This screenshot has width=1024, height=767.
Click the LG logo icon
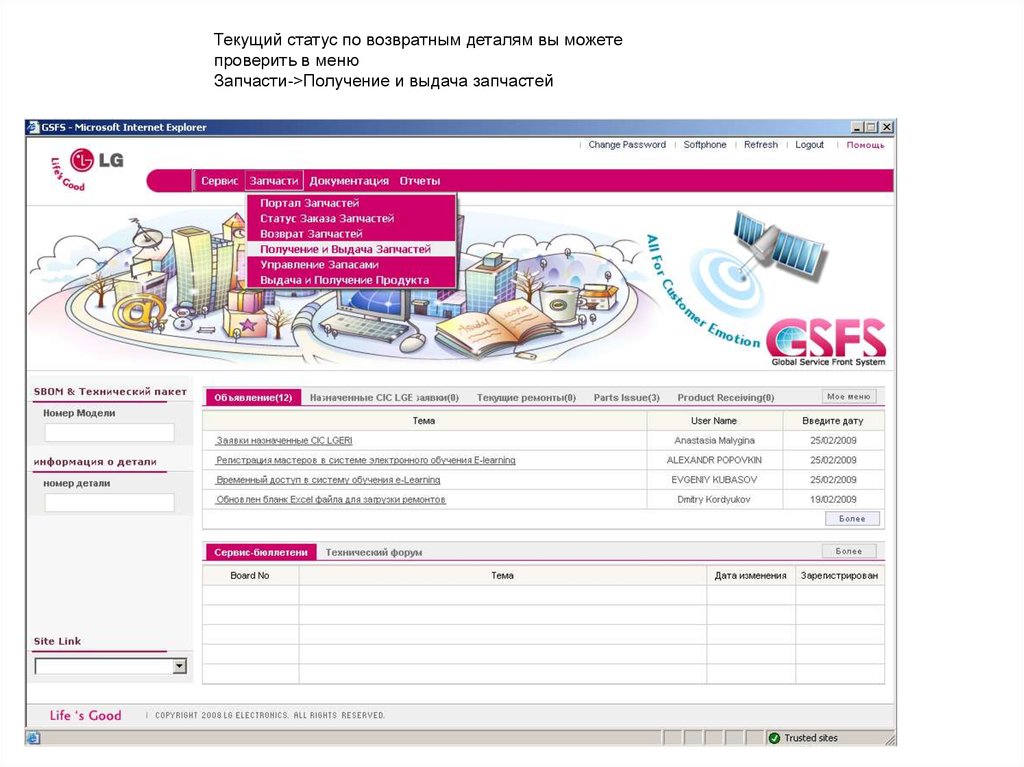pyautogui.click(x=82, y=160)
